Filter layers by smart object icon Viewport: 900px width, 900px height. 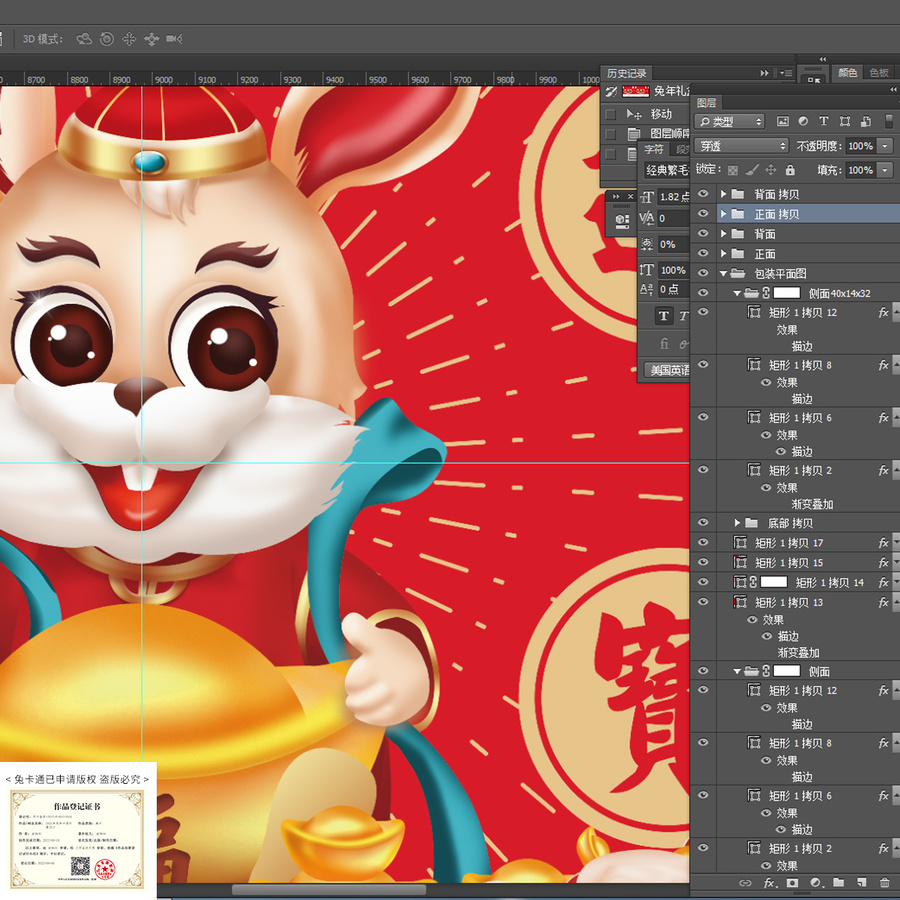tap(866, 121)
